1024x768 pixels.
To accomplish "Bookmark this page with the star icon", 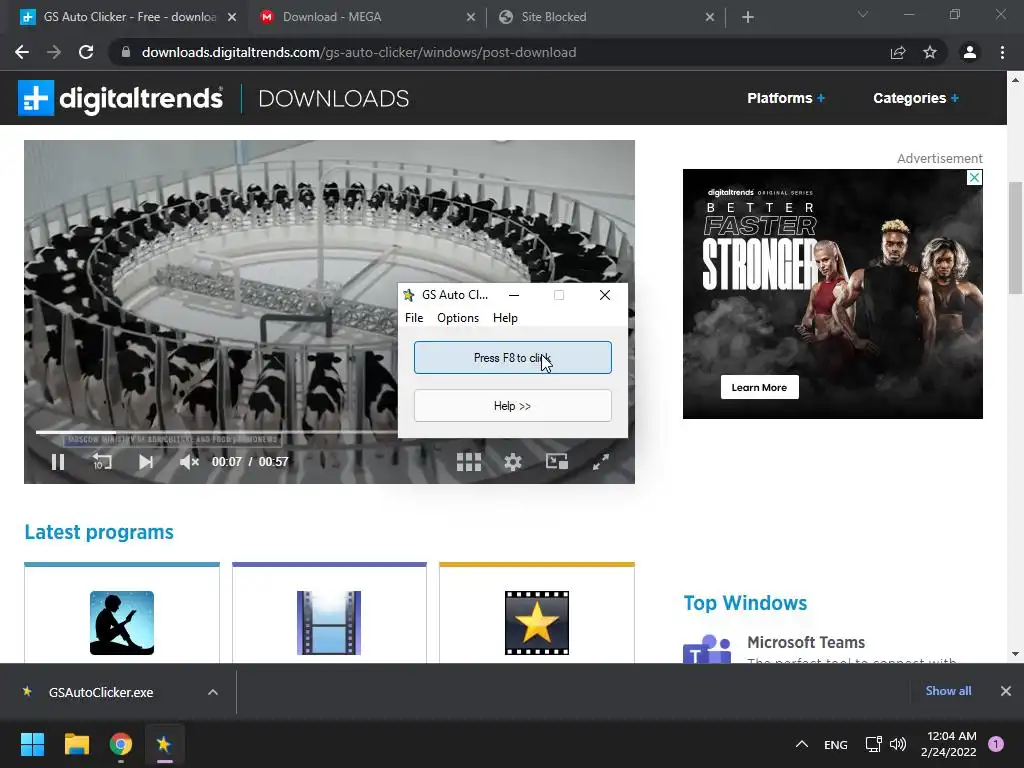I will click(x=930, y=52).
